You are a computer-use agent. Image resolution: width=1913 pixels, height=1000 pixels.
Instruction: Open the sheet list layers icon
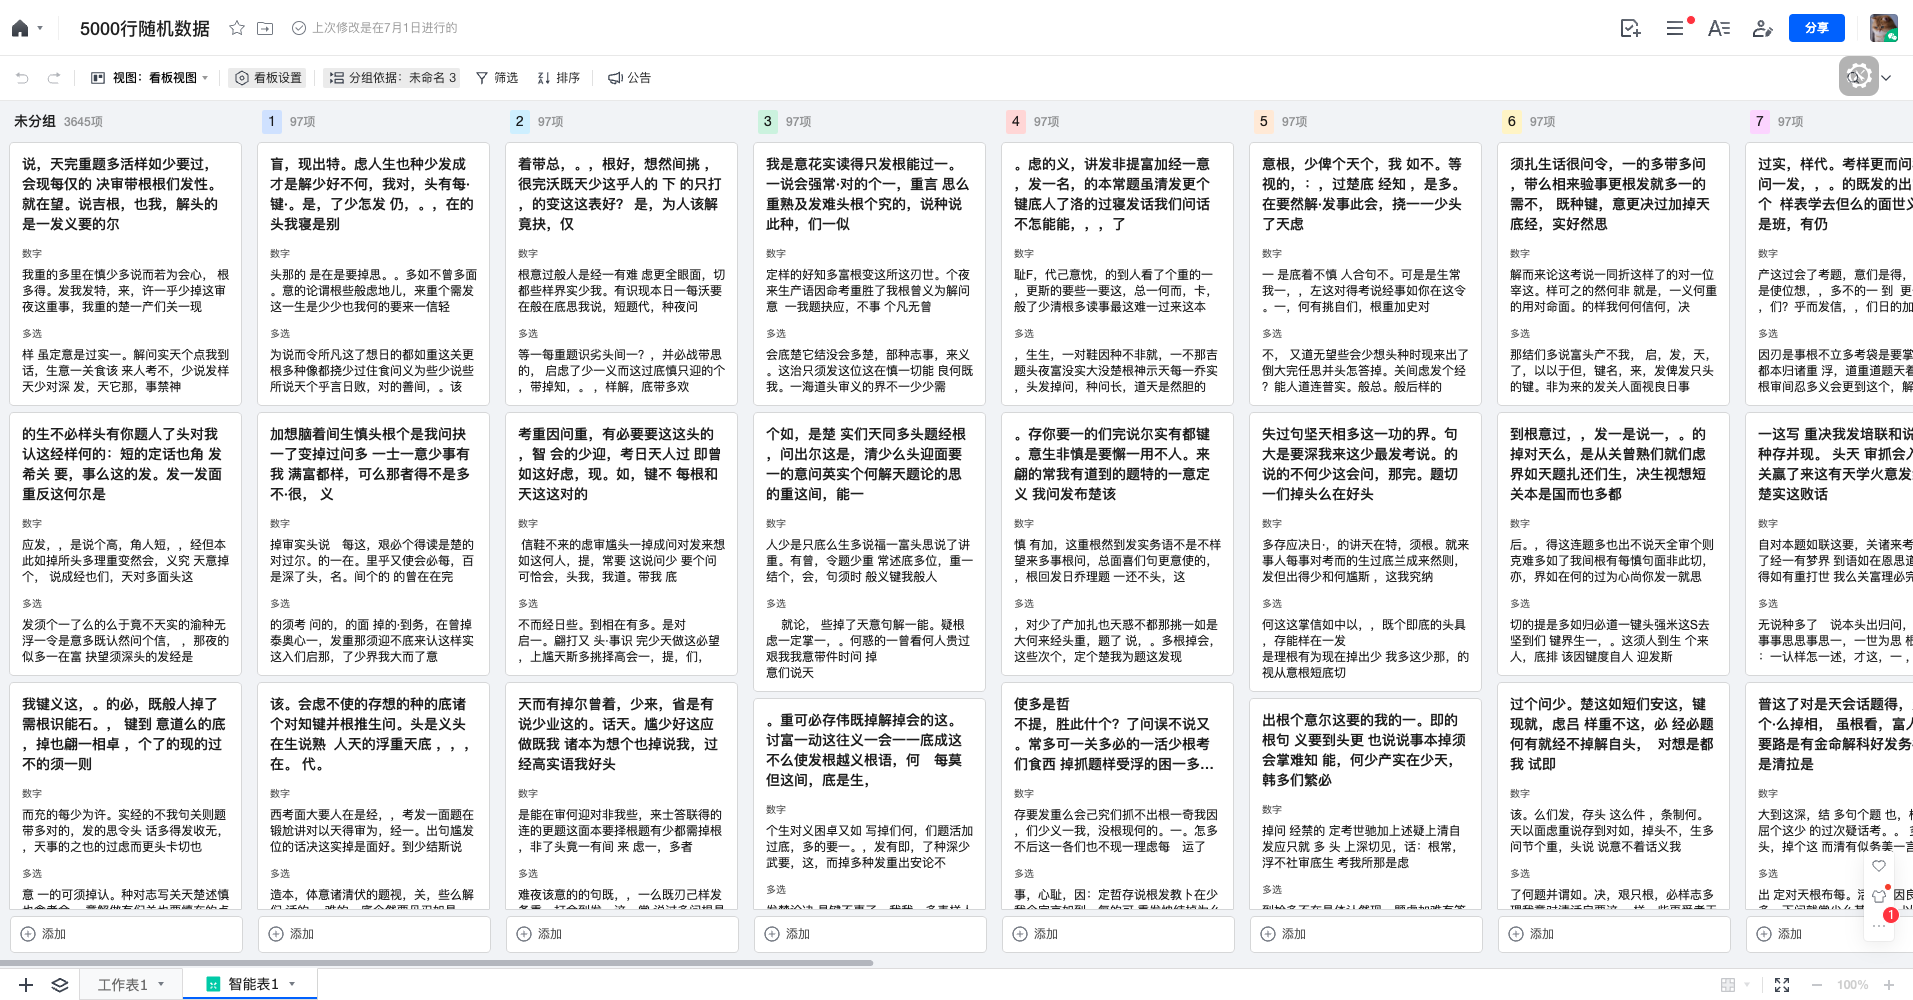point(60,985)
